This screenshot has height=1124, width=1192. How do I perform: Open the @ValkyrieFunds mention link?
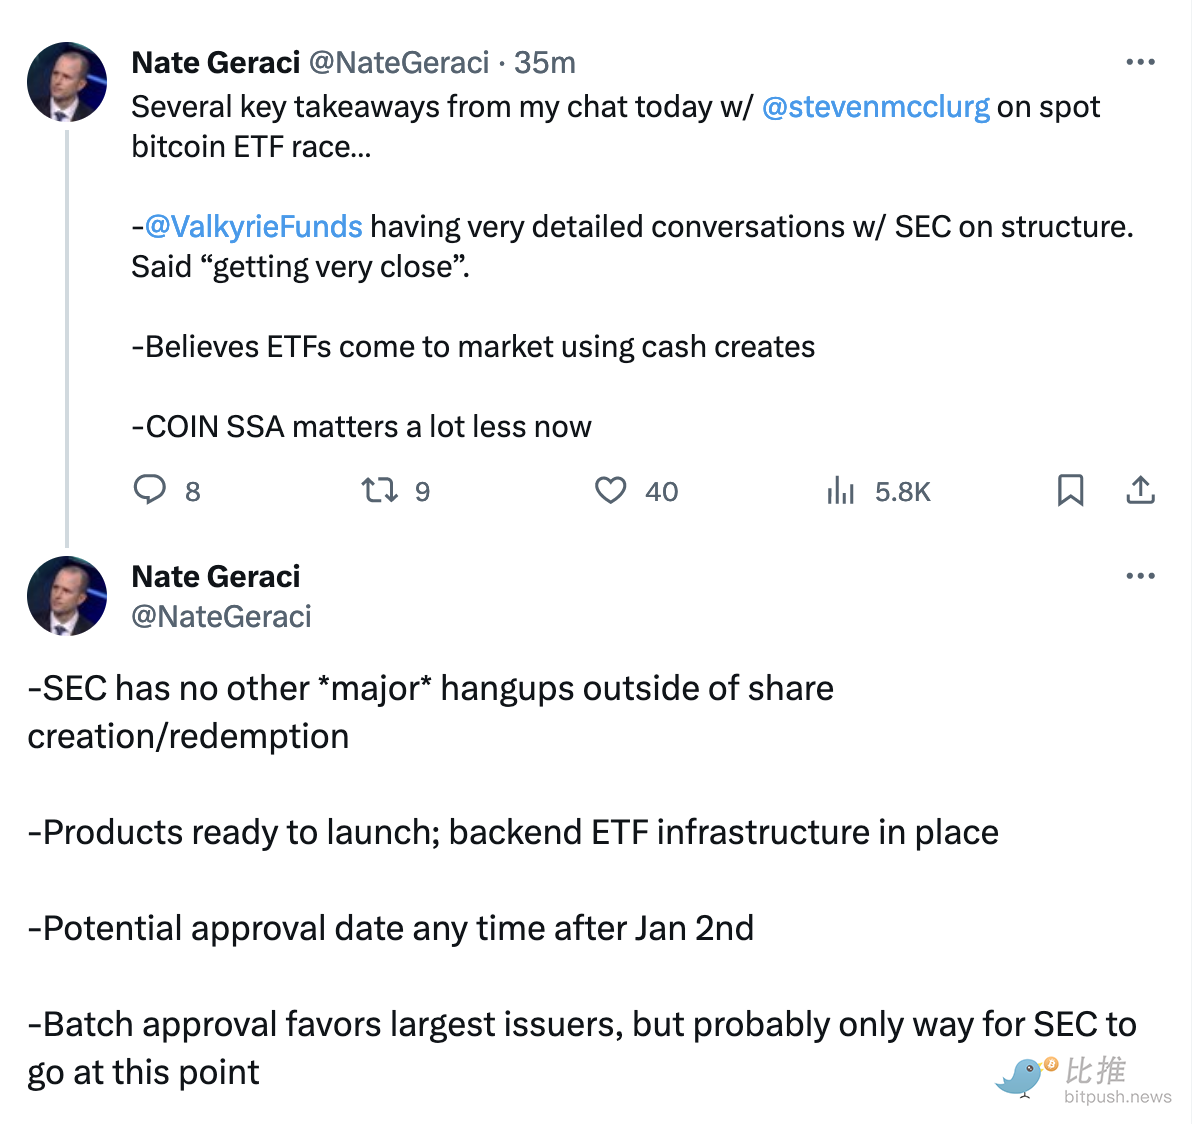point(253,227)
